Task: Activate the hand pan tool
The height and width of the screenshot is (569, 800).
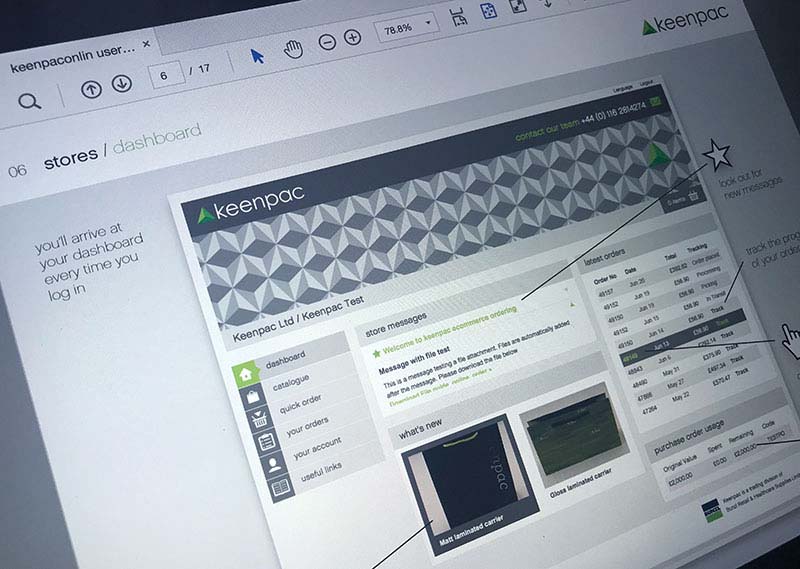Action: coord(293,50)
